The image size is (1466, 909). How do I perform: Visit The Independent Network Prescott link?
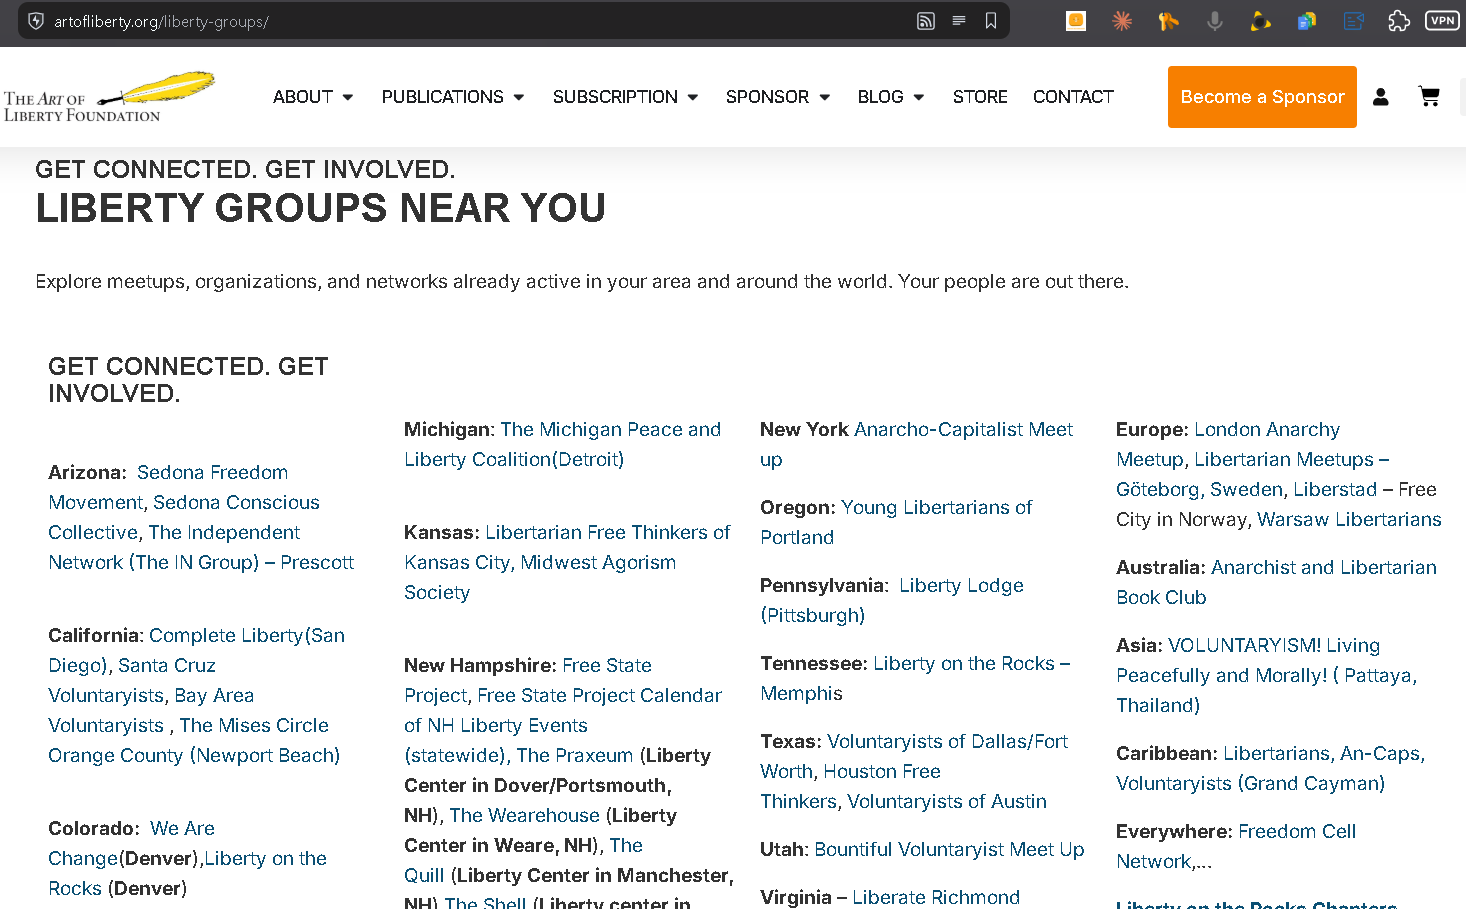click(201, 547)
